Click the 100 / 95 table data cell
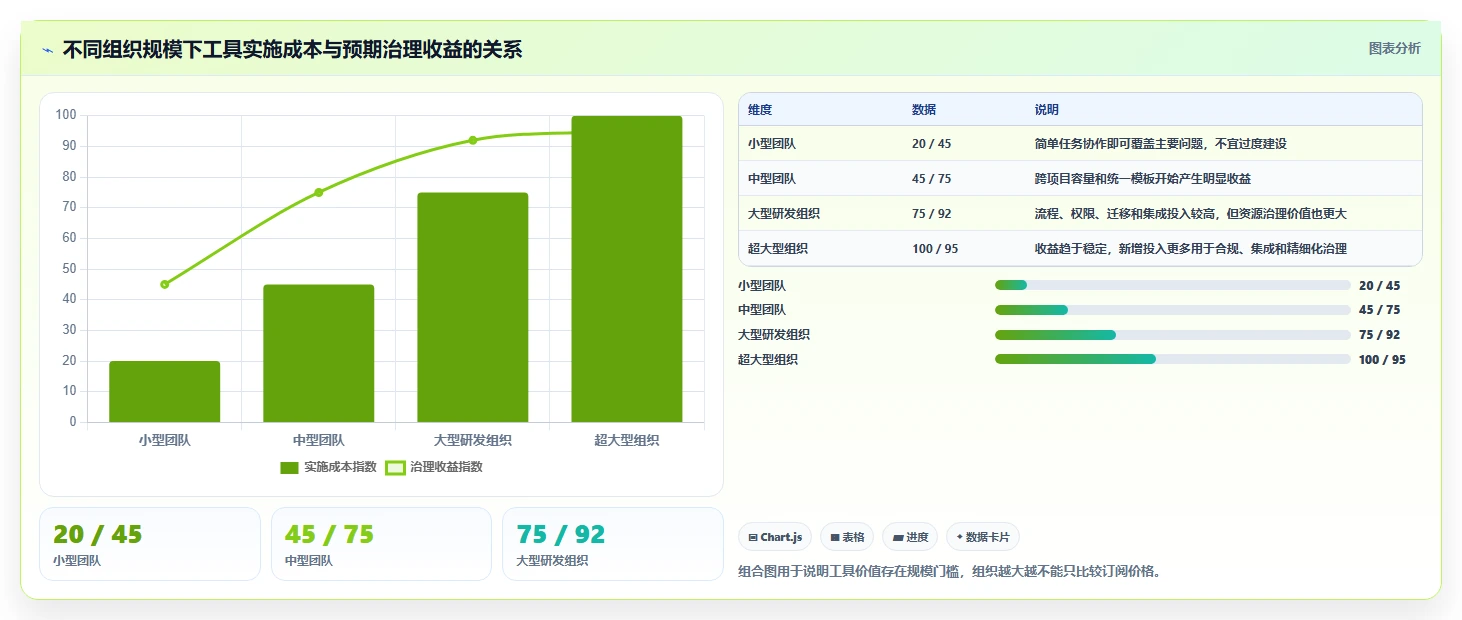The height and width of the screenshot is (620, 1462). (935, 249)
